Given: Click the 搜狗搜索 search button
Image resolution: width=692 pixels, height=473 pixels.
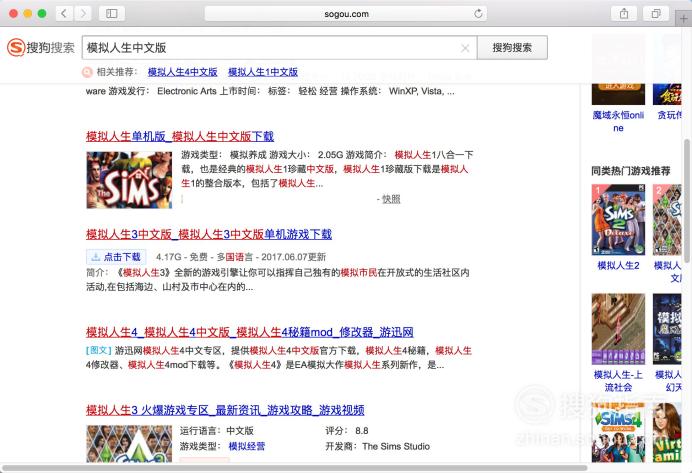Looking at the screenshot, I should 512,48.
